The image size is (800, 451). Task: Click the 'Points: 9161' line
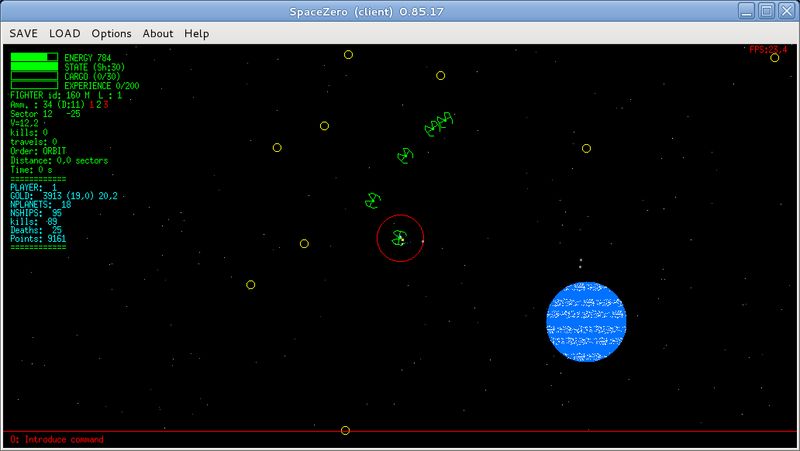point(38,239)
